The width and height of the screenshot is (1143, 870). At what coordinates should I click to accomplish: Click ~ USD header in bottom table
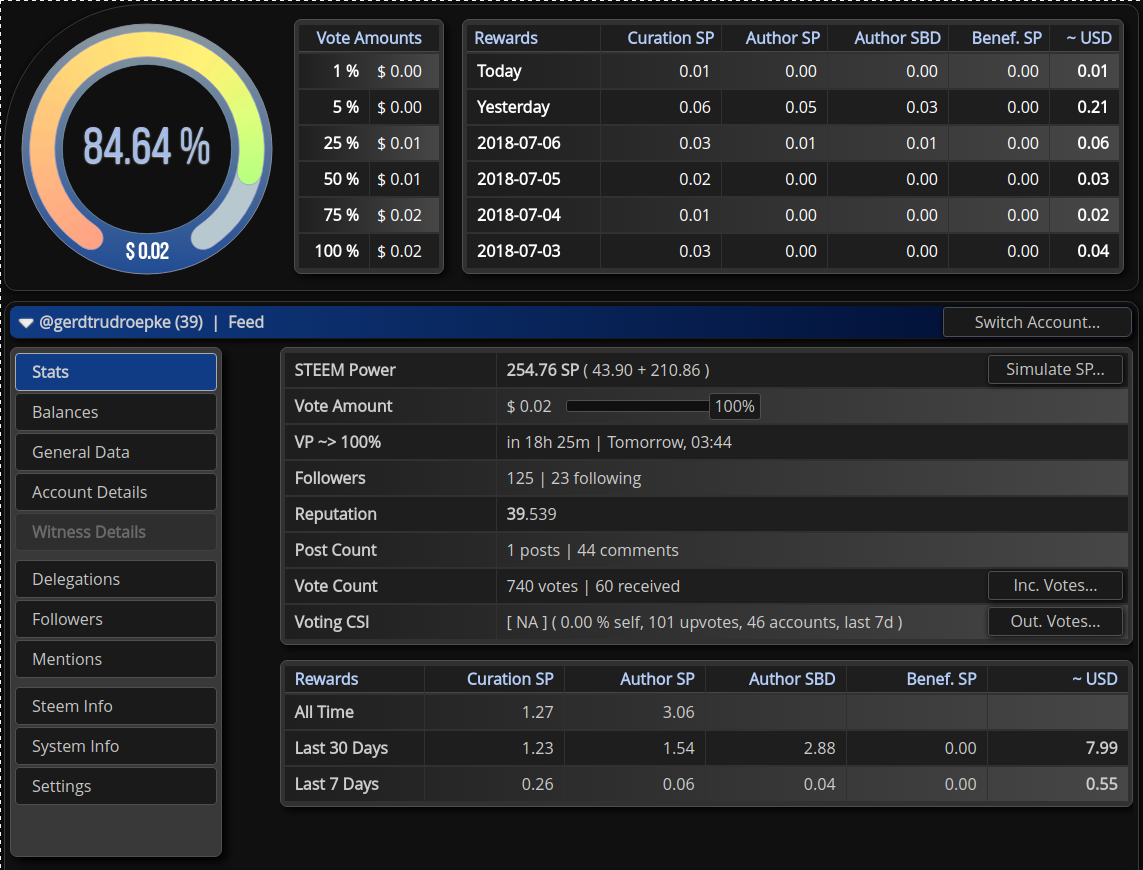point(1094,679)
